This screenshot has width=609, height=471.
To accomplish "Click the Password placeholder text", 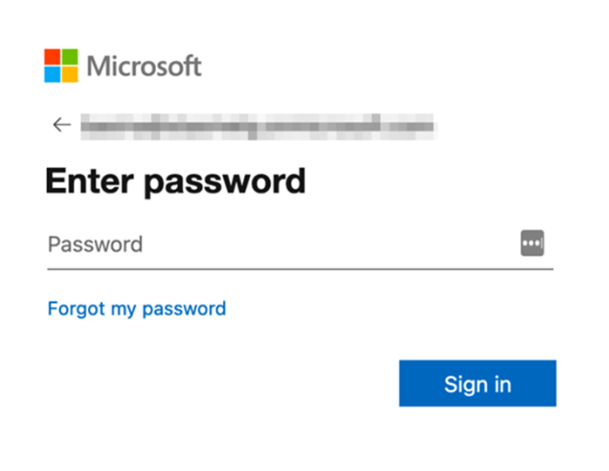I will click(95, 244).
